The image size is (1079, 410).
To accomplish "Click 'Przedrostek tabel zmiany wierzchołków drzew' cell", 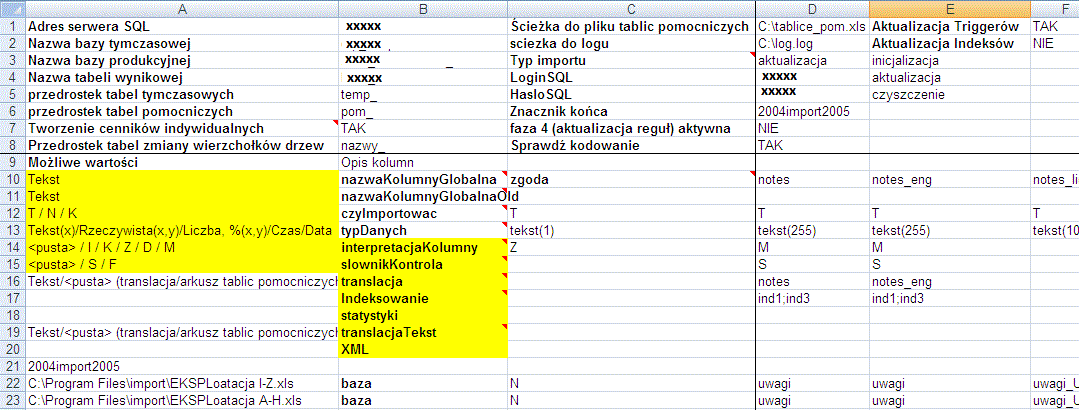I will click(182, 146).
